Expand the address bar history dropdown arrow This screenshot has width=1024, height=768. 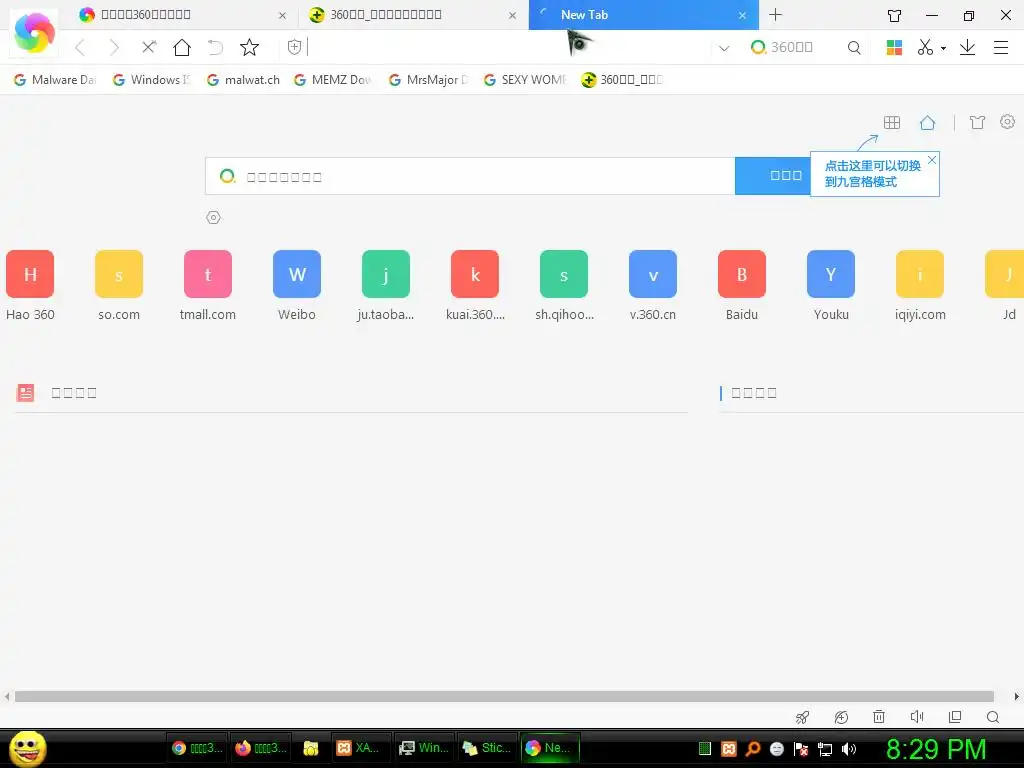click(724, 48)
